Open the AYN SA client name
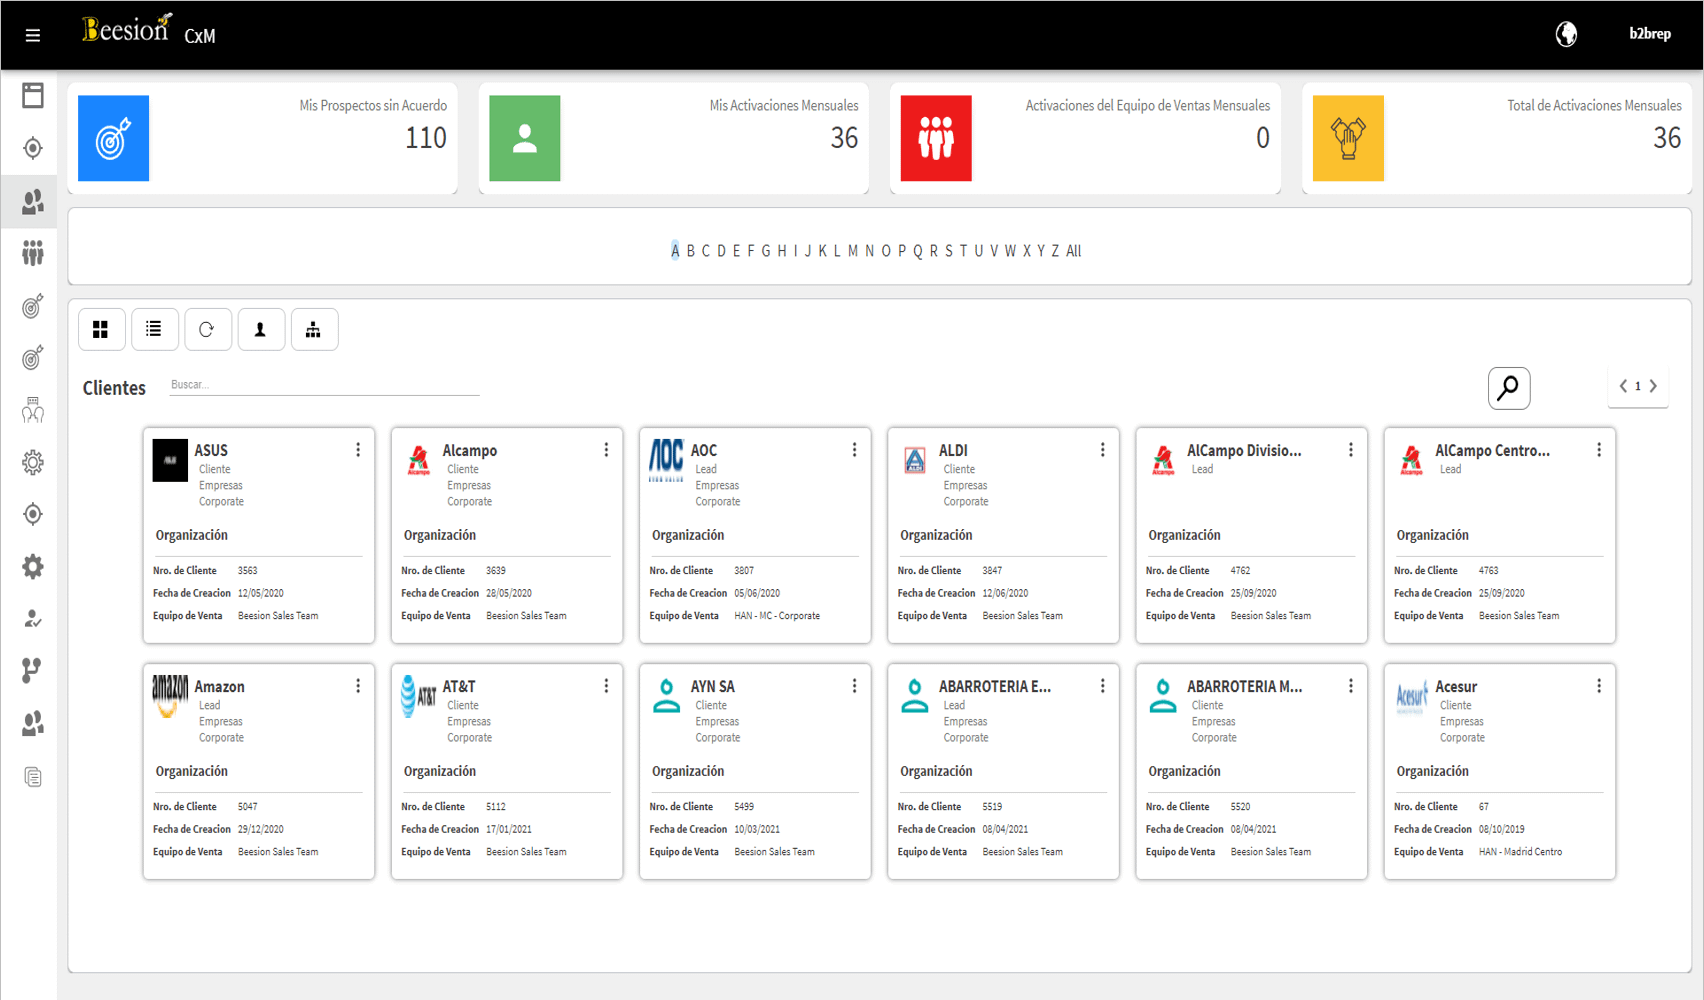Viewport: 1704px width, 1000px height. click(x=713, y=687)
